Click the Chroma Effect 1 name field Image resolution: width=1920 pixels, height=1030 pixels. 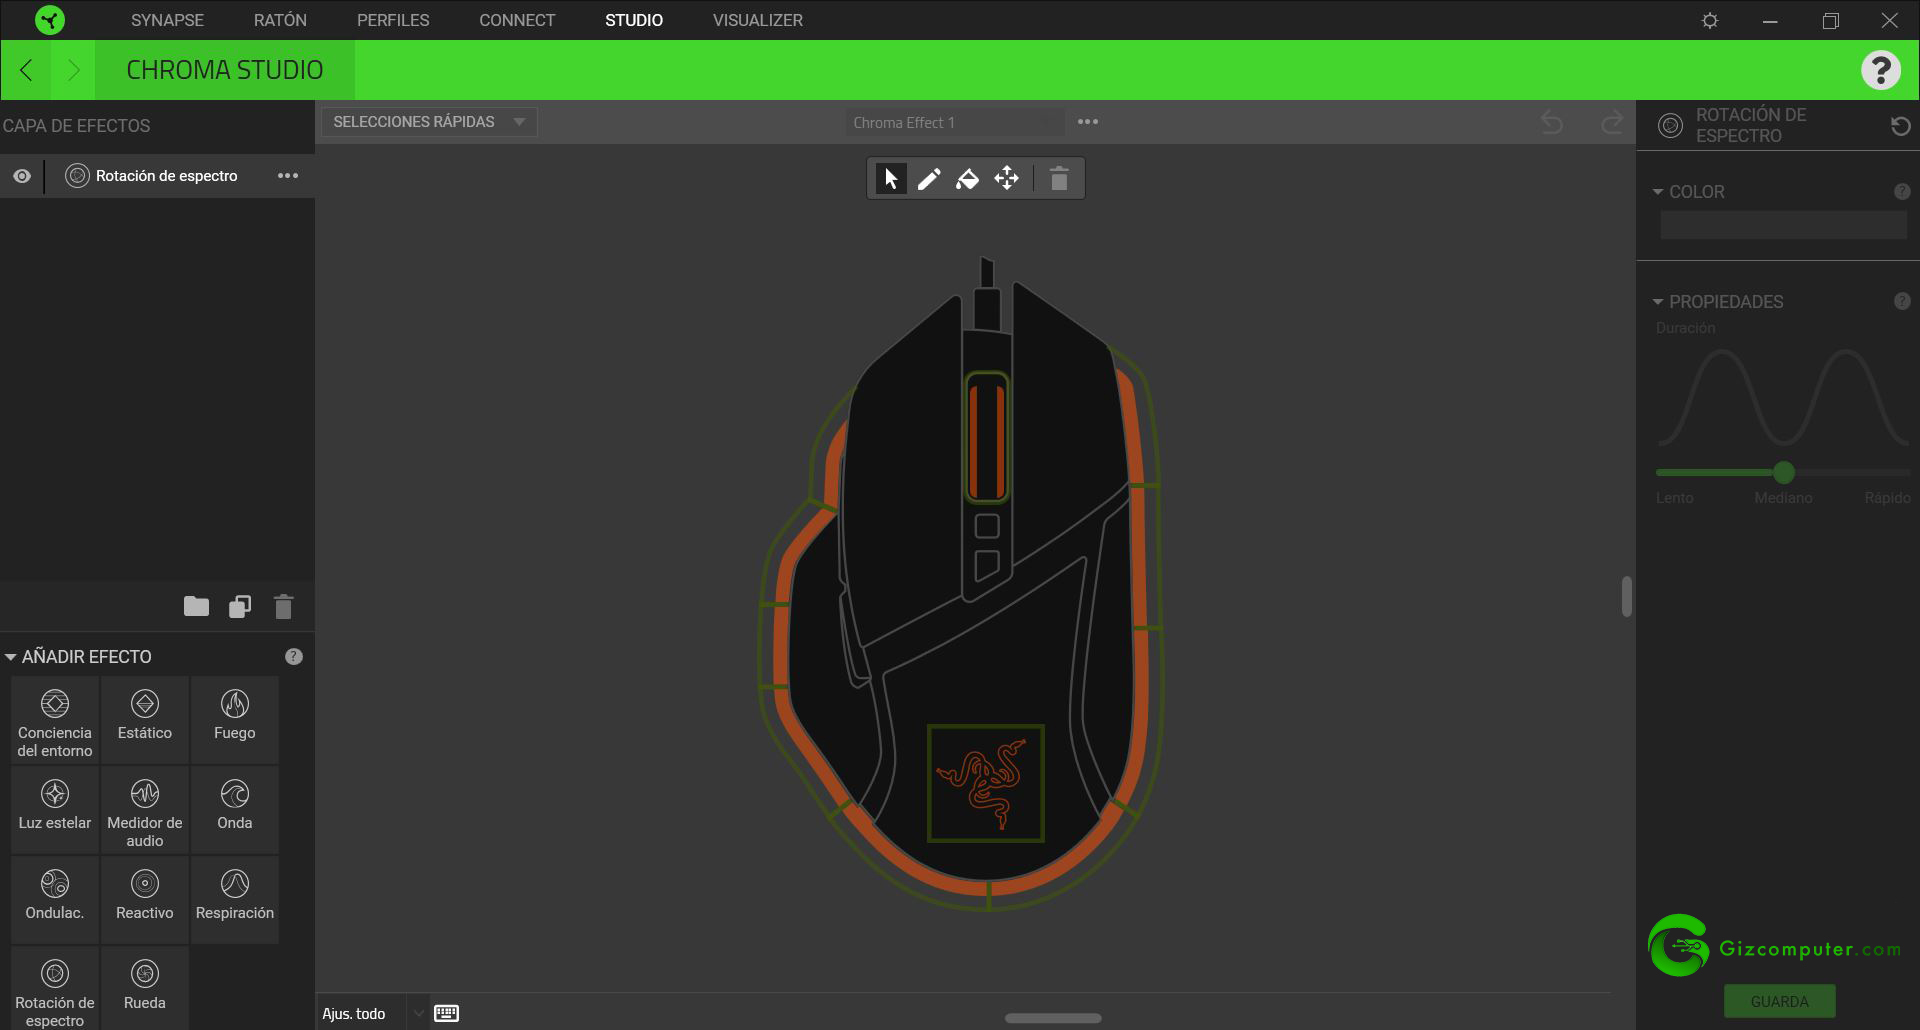[x=955, y=122]
